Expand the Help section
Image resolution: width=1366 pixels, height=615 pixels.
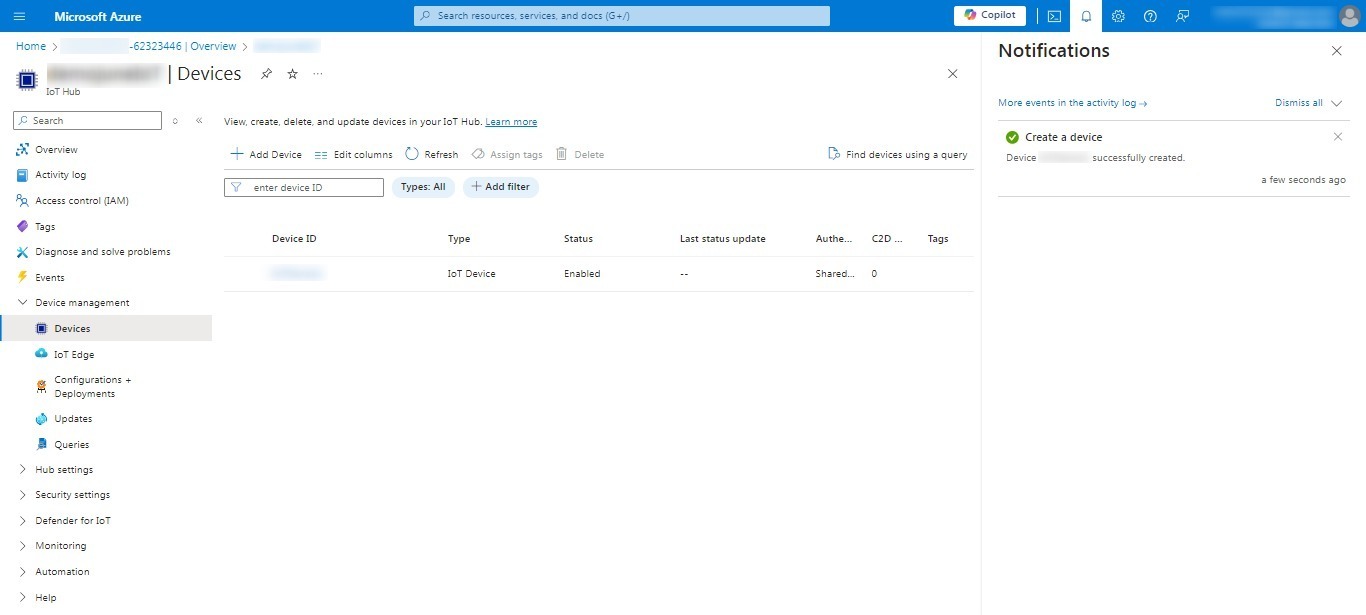(x=45, y=598)
